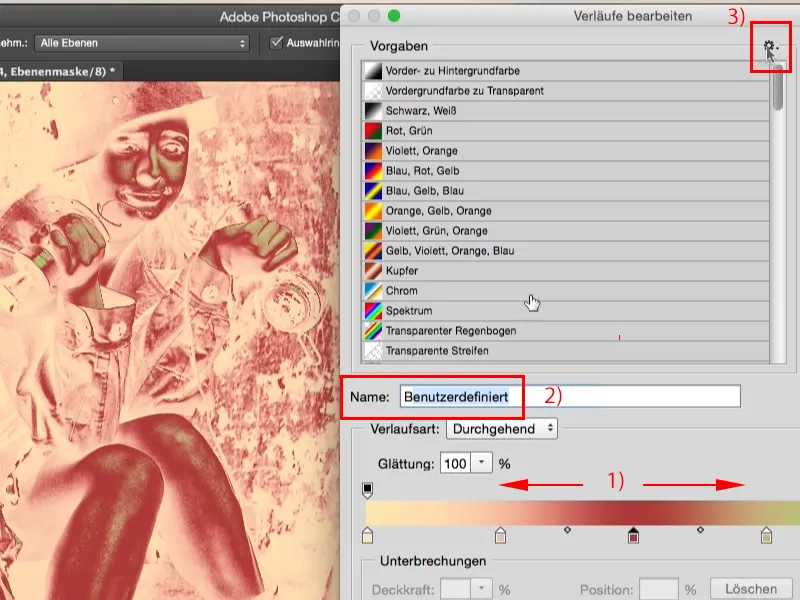Click the 'Kupfer' preset name text

[402, 271]
